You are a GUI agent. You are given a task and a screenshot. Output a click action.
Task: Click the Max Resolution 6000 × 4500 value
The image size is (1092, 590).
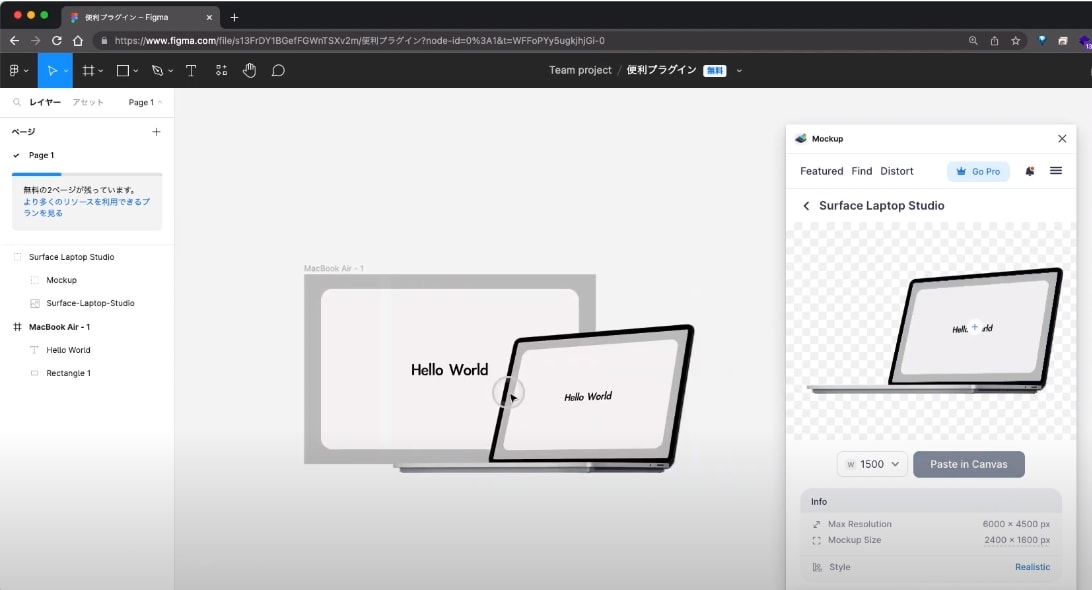(x=1016, y=524)
